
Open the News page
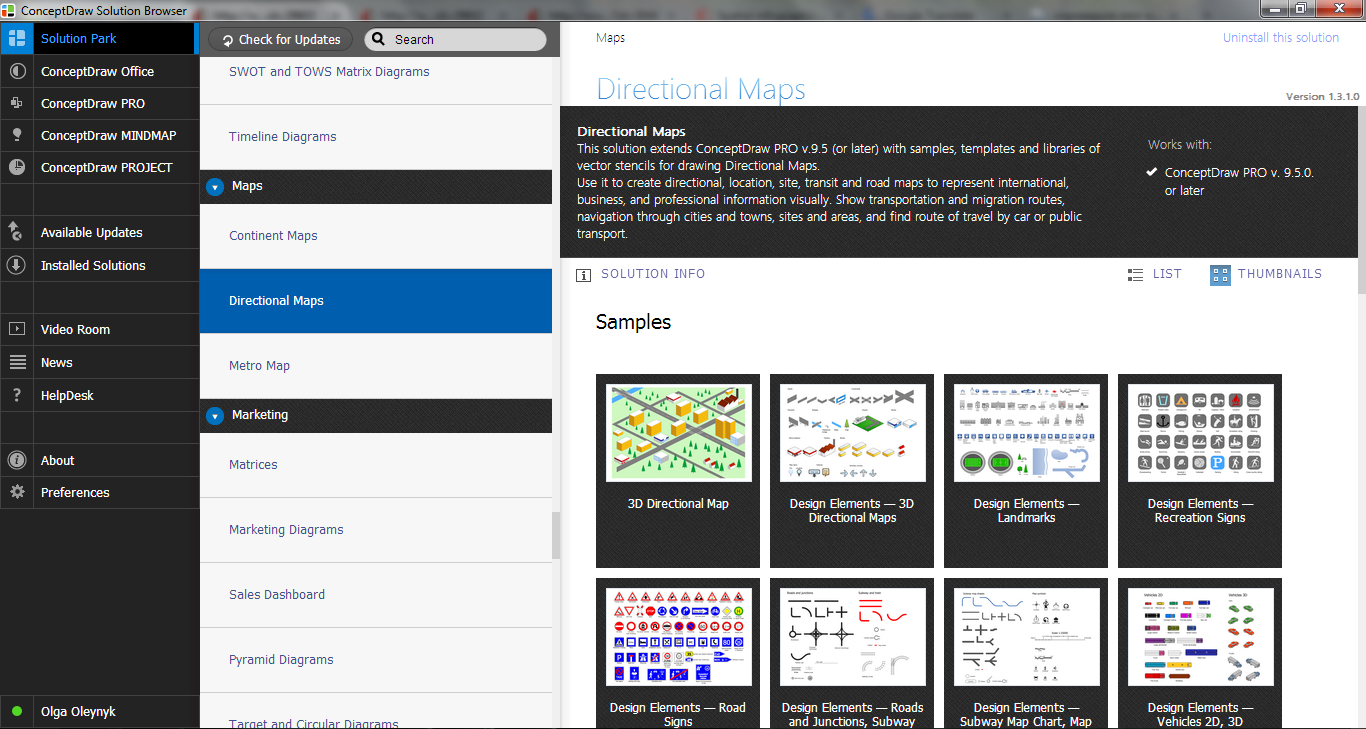click(x=100, y=362)
